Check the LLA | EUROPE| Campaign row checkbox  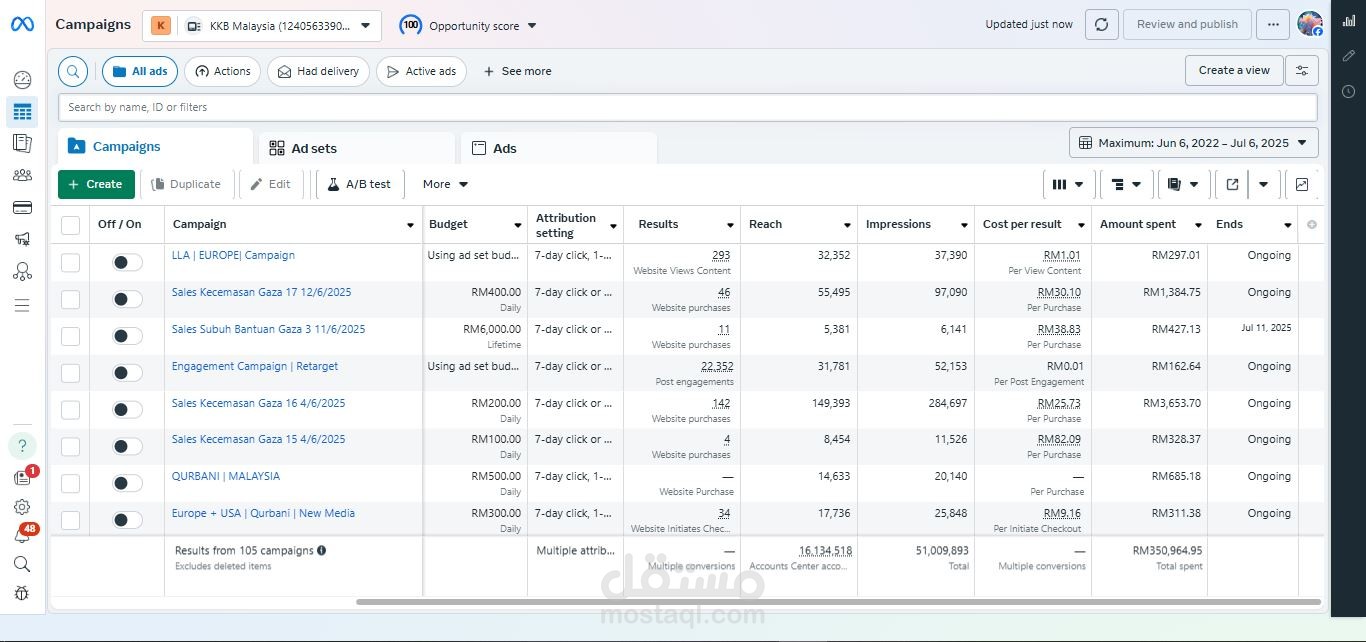click(70, 262)
